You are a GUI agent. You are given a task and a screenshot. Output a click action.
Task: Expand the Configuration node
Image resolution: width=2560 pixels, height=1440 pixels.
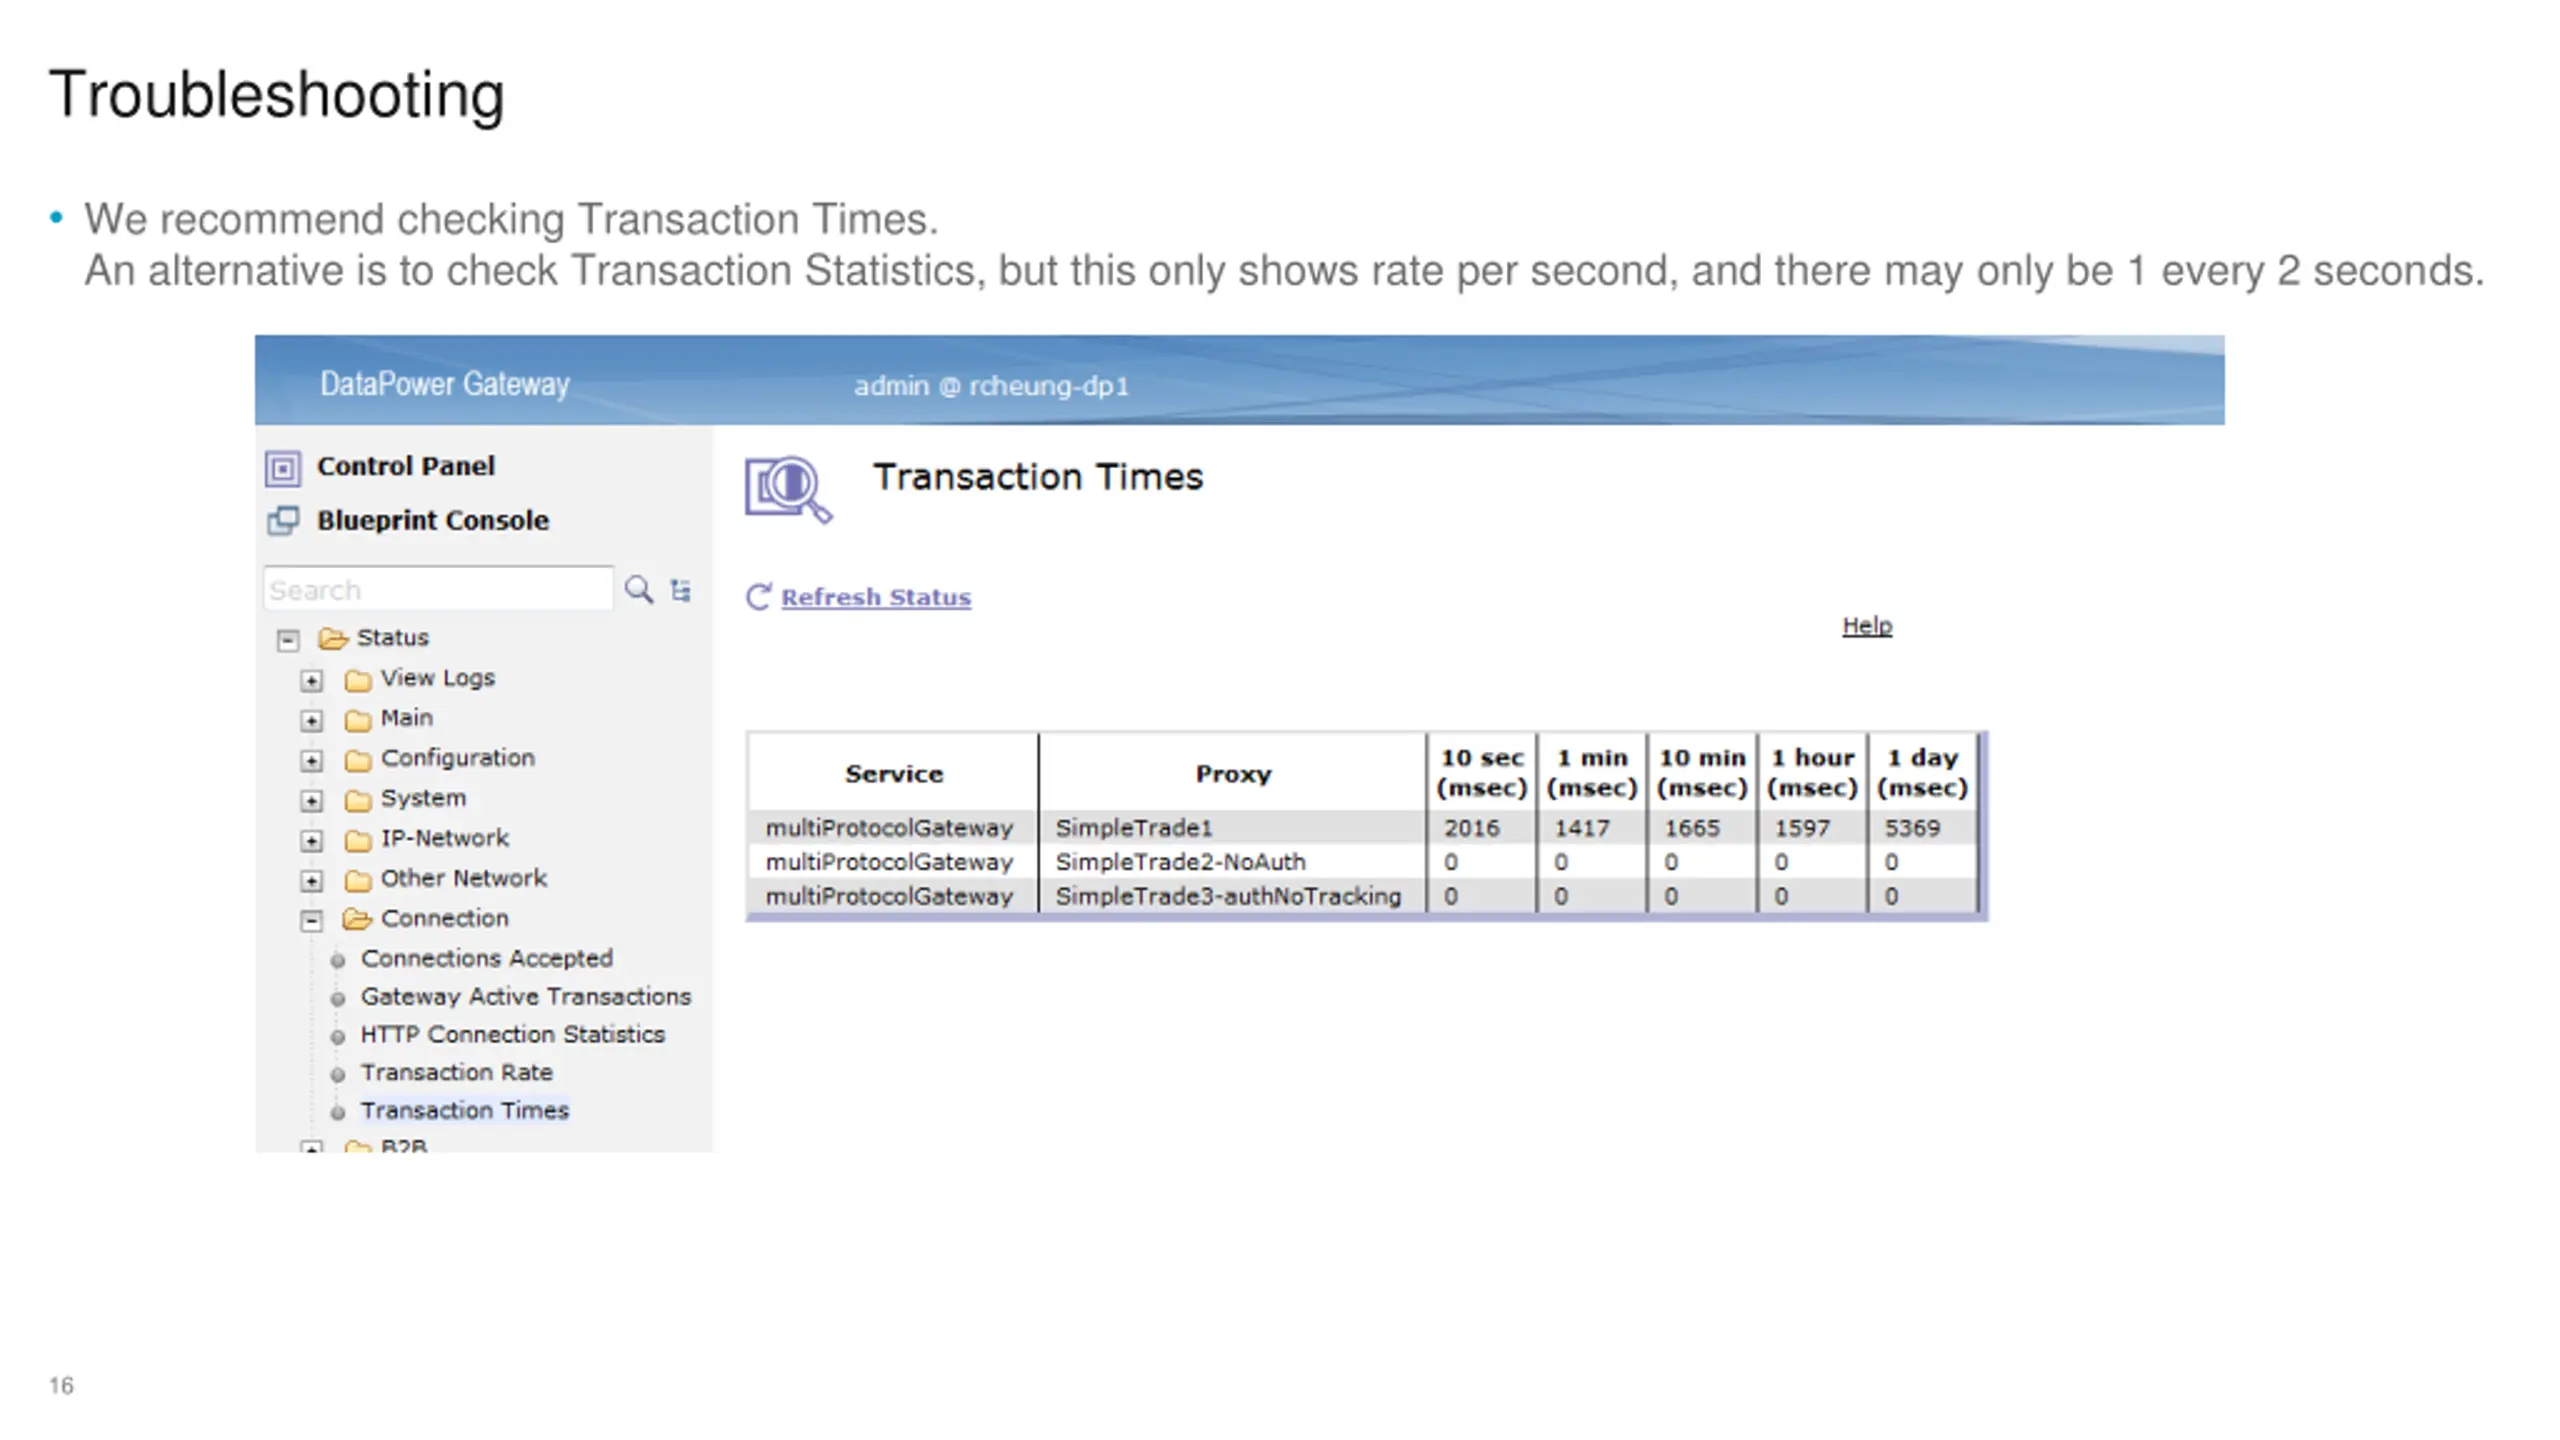pos(312,761)
